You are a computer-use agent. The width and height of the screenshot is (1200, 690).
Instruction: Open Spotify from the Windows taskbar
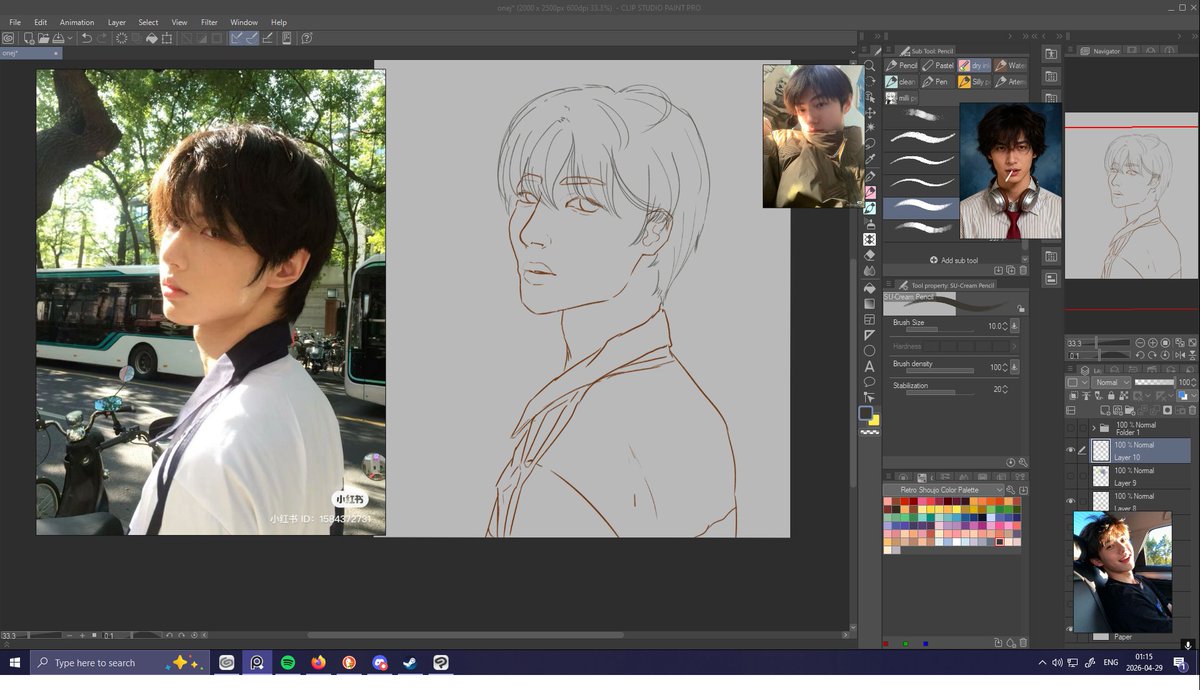point(288,663)
